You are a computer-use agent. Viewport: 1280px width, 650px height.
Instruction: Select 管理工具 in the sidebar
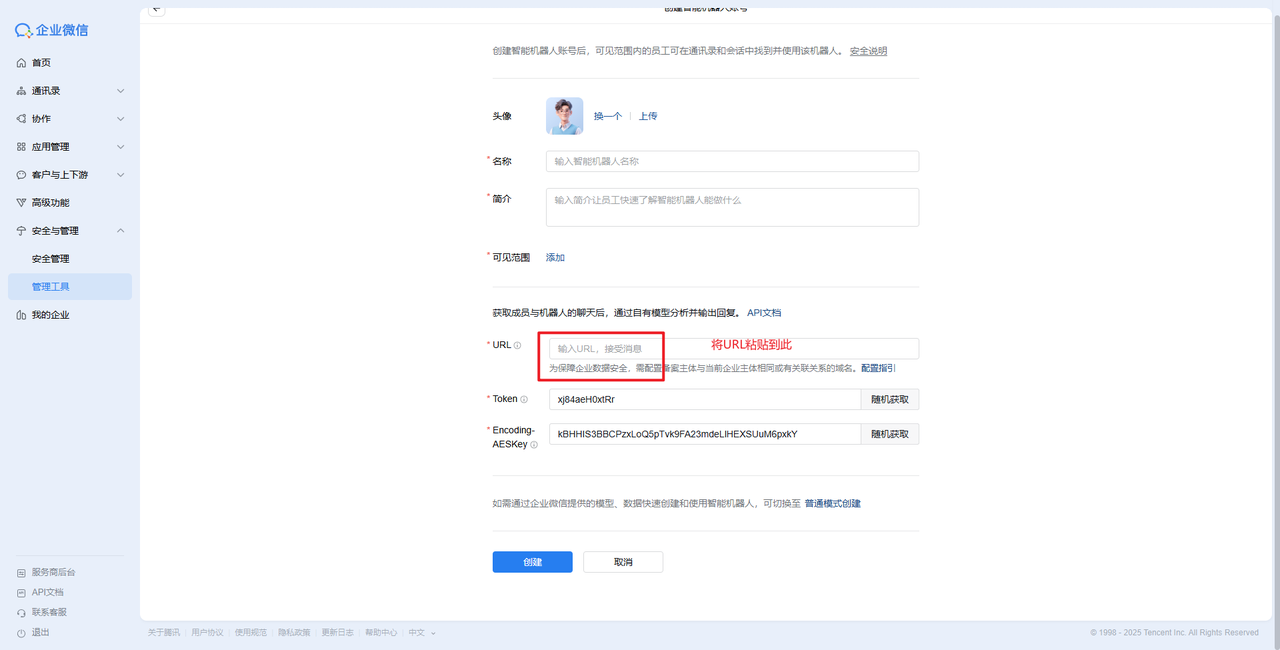pos(50,287)
